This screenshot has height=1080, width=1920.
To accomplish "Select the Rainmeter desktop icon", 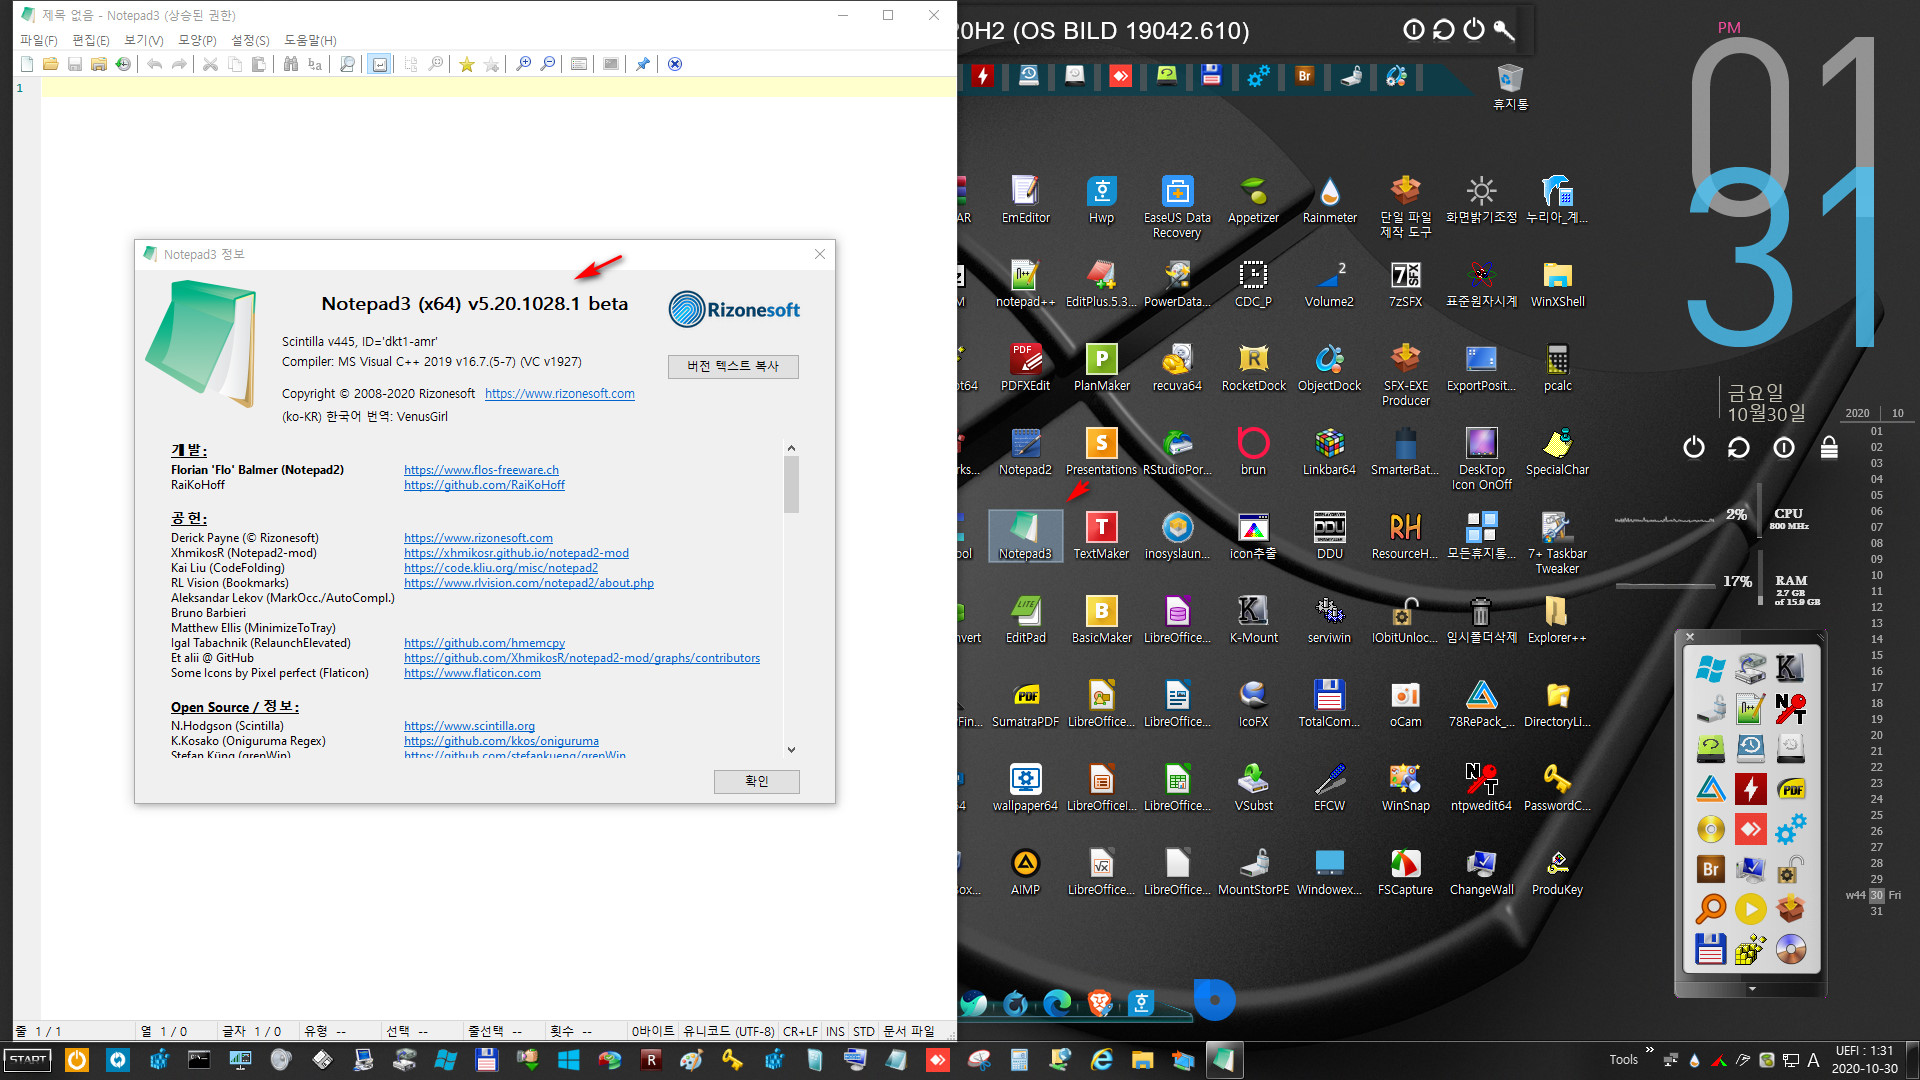I will [1329, 200].
